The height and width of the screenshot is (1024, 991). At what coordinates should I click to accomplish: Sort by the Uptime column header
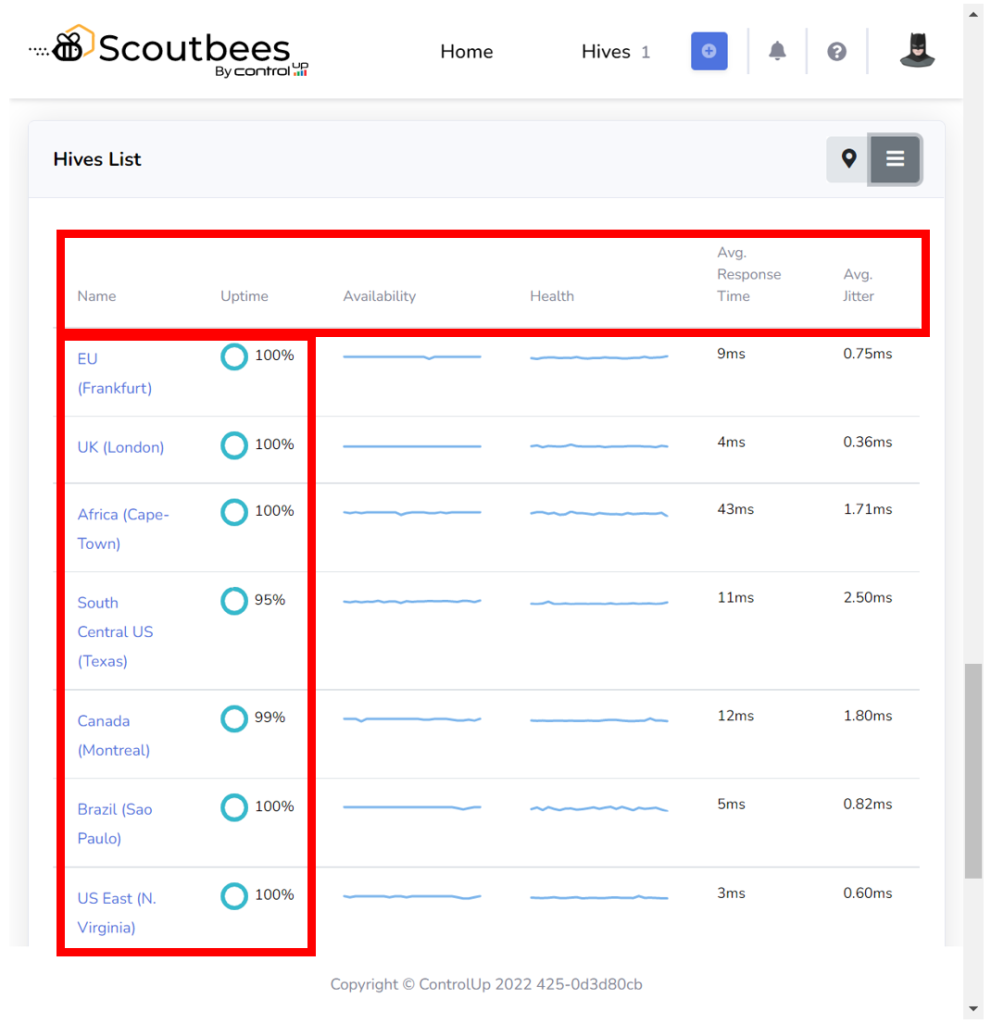[244, 296]
